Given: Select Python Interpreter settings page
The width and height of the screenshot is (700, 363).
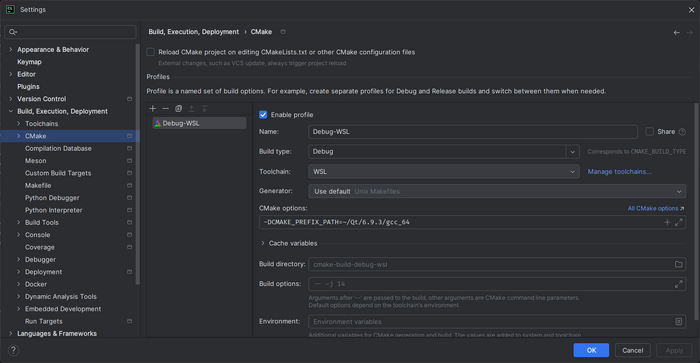Looking at the screenshot, I should coord(54,210).
